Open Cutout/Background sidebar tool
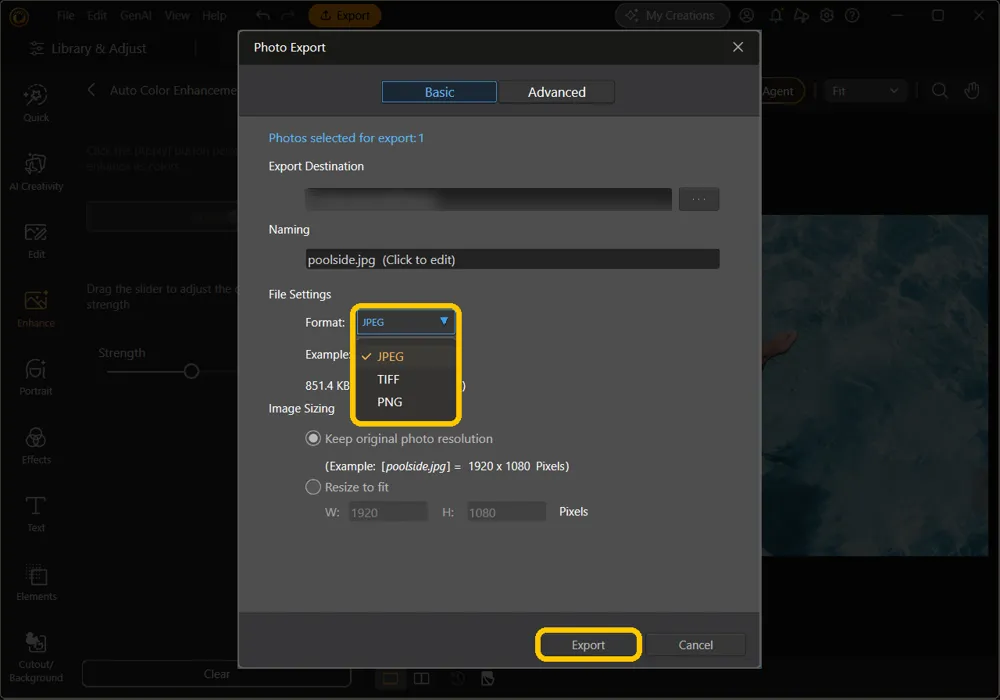The height and width of the screenshot is (700, 1000). [x=36, y=657]
